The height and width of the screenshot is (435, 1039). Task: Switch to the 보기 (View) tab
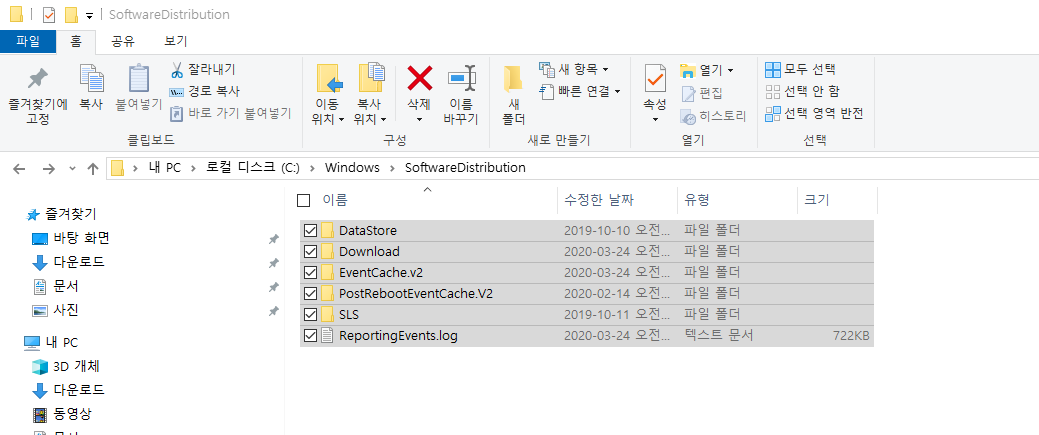pos(176,41)
